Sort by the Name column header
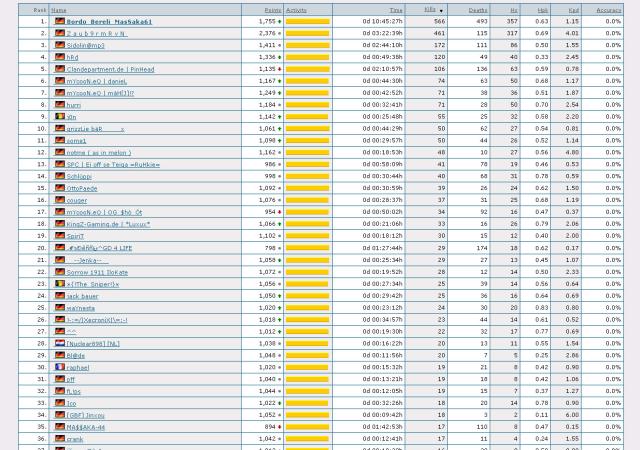Viewport: 640px width, 450px height. pyautogui.click(x=59, y=9)
